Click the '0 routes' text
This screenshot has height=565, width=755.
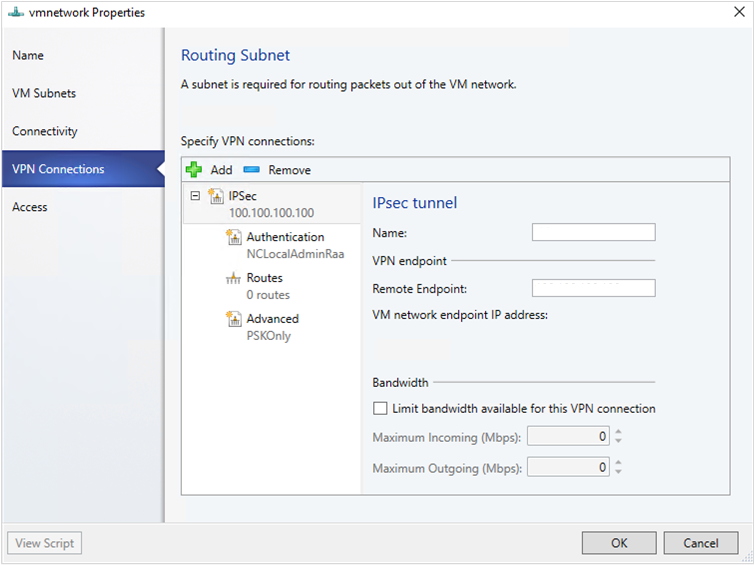click(x=268, y=295)
